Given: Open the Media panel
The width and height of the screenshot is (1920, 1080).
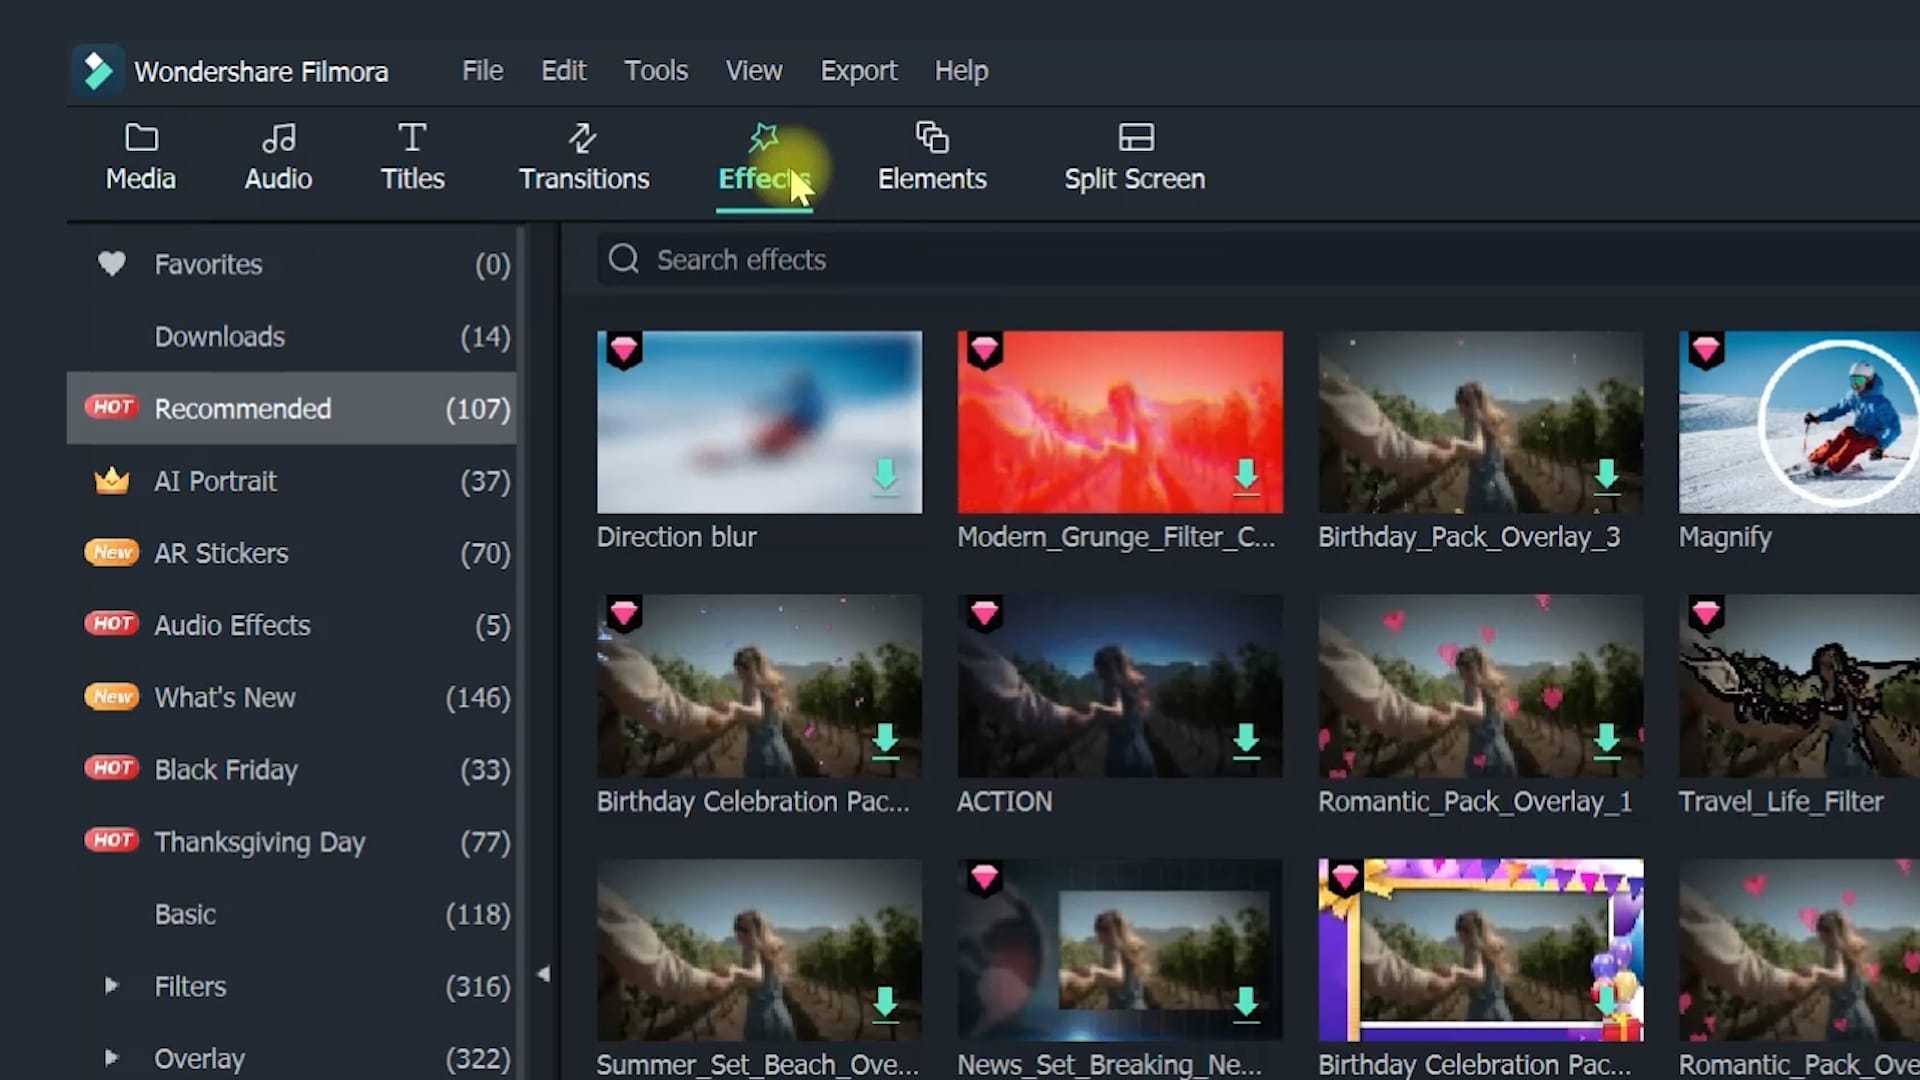Looking at the screenshot, I should pos(140,156).
